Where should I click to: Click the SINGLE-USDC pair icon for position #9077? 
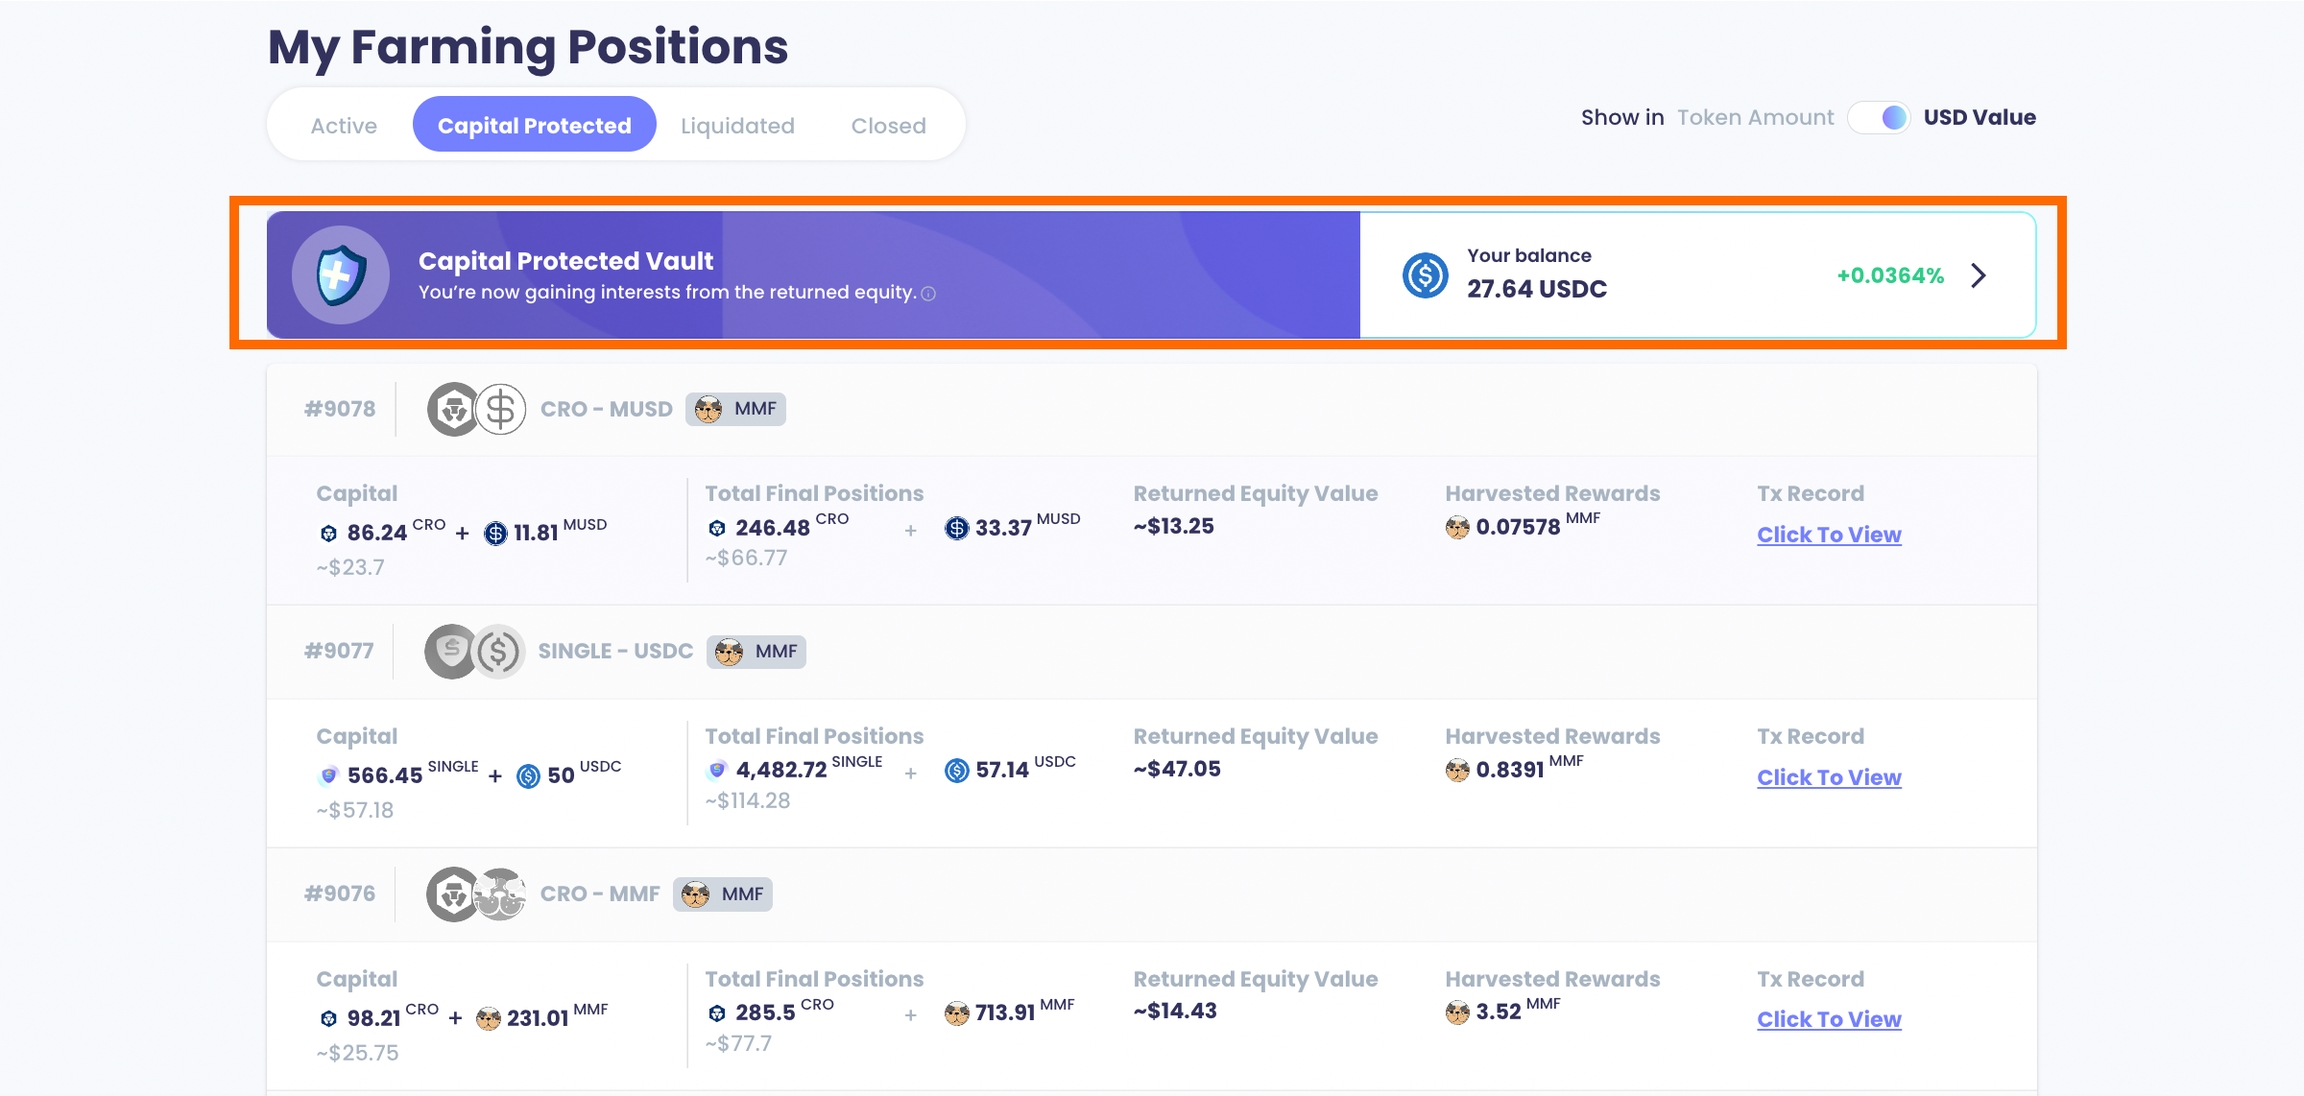click(x=475, y=652)
